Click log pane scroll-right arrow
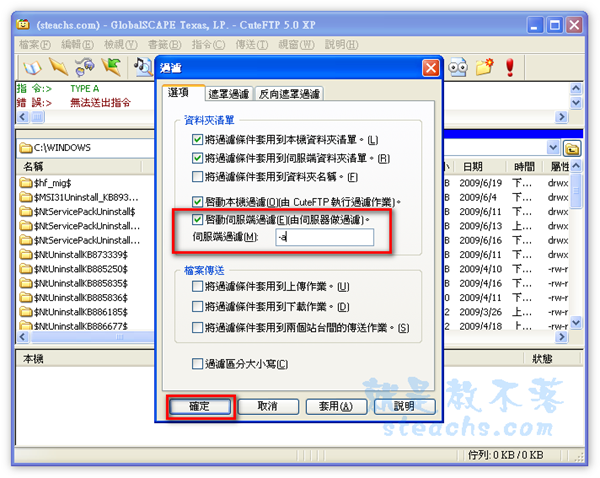 pos(561,116)
